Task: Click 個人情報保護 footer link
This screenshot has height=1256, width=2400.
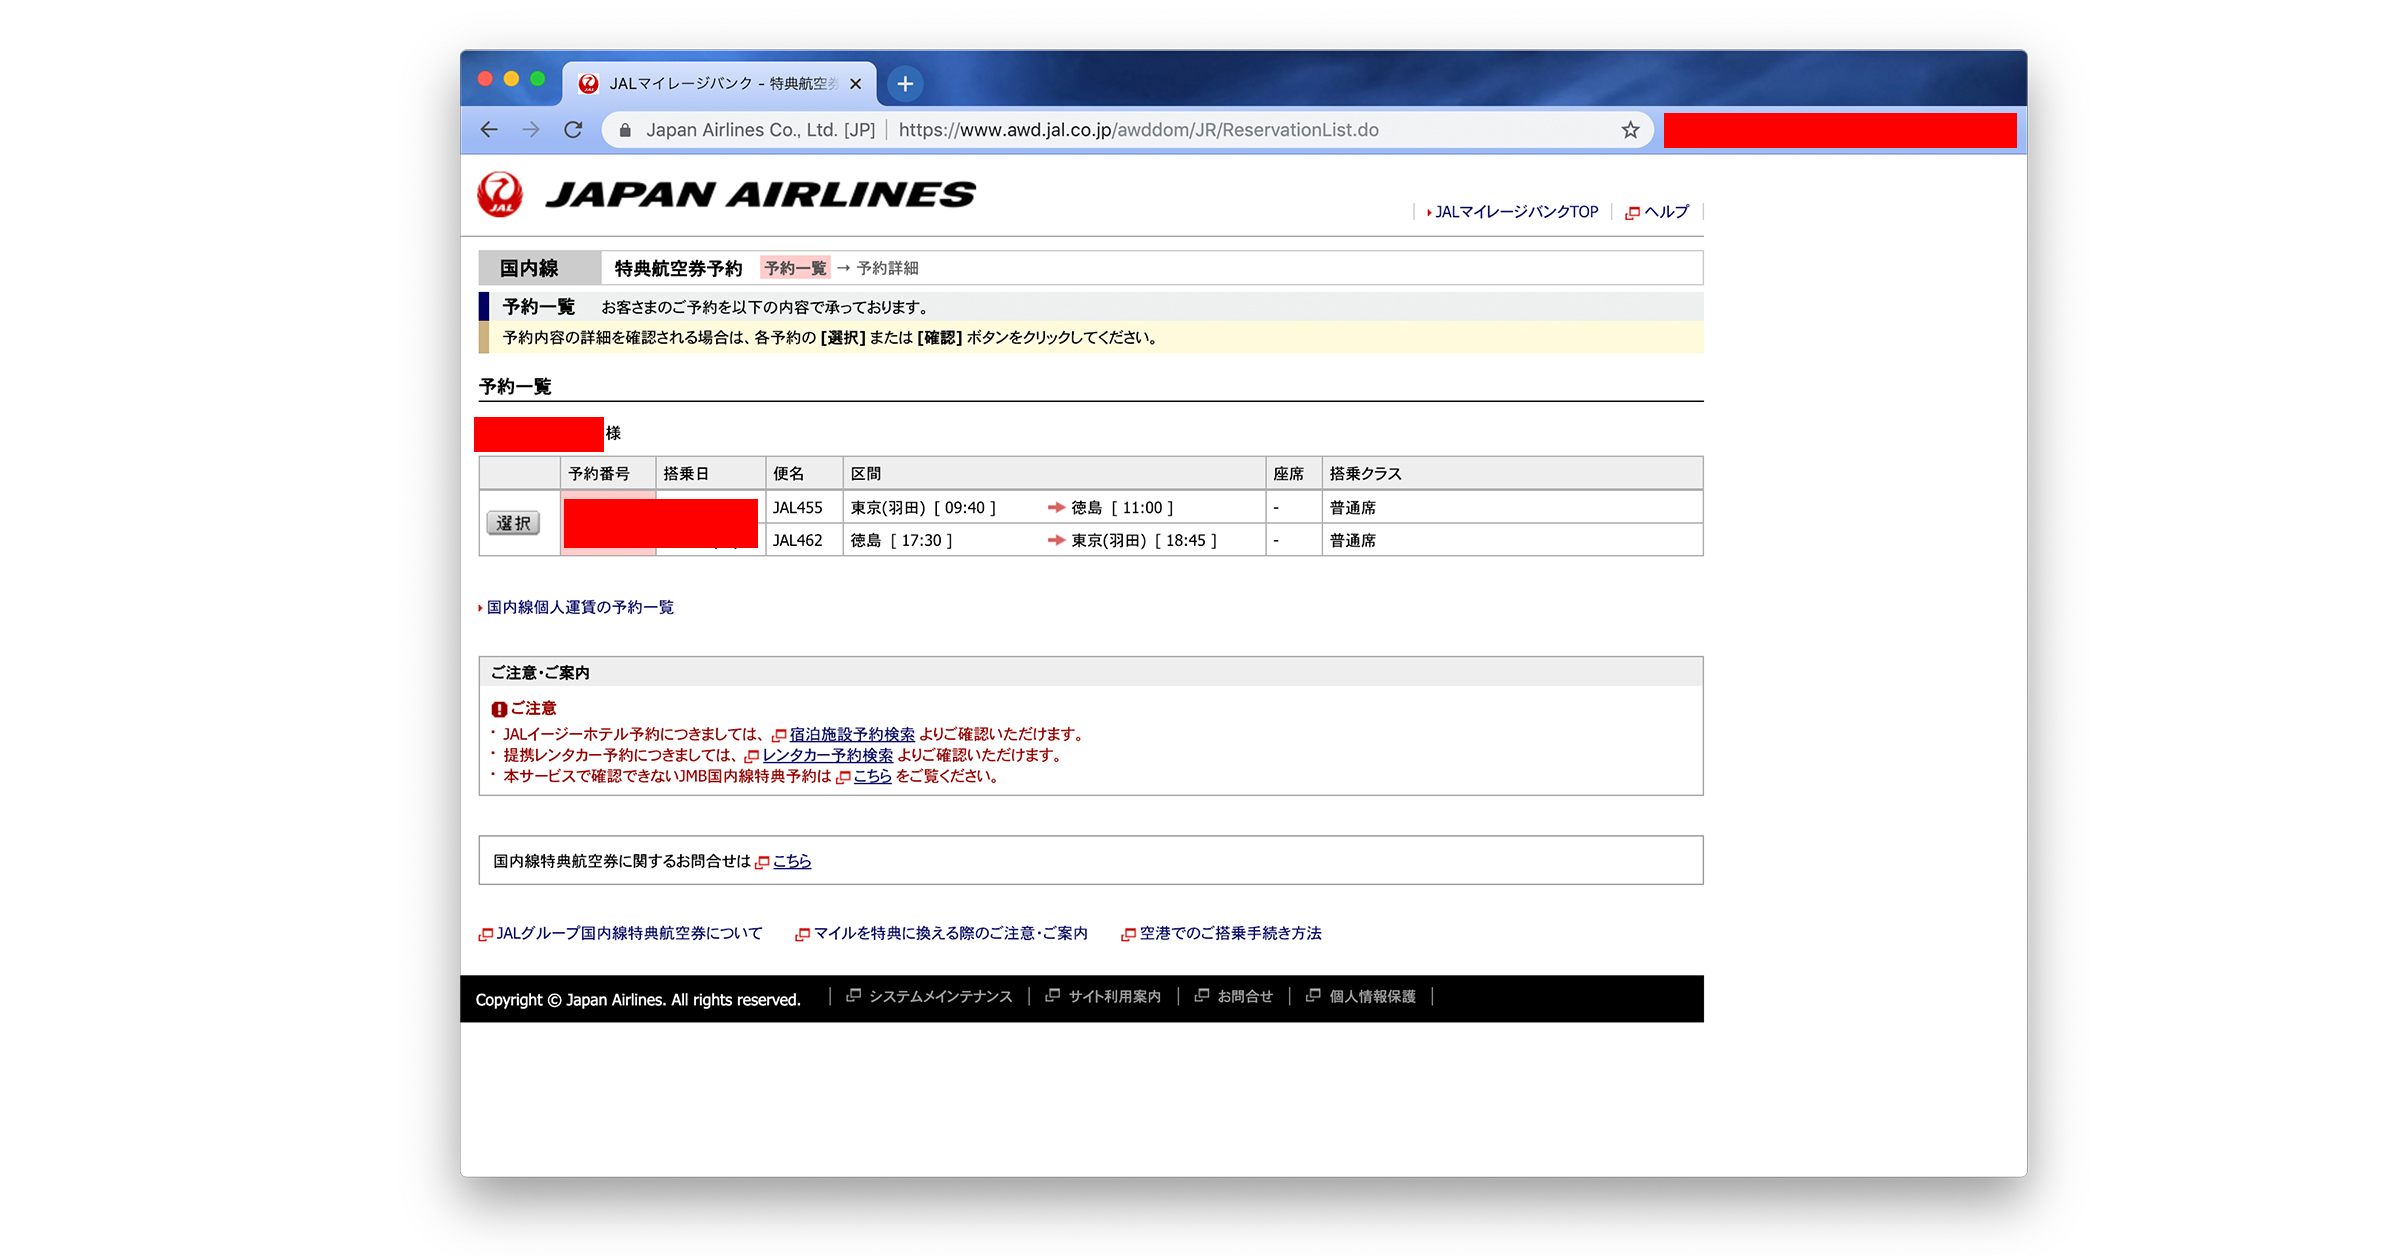Action: (1372, 996)
